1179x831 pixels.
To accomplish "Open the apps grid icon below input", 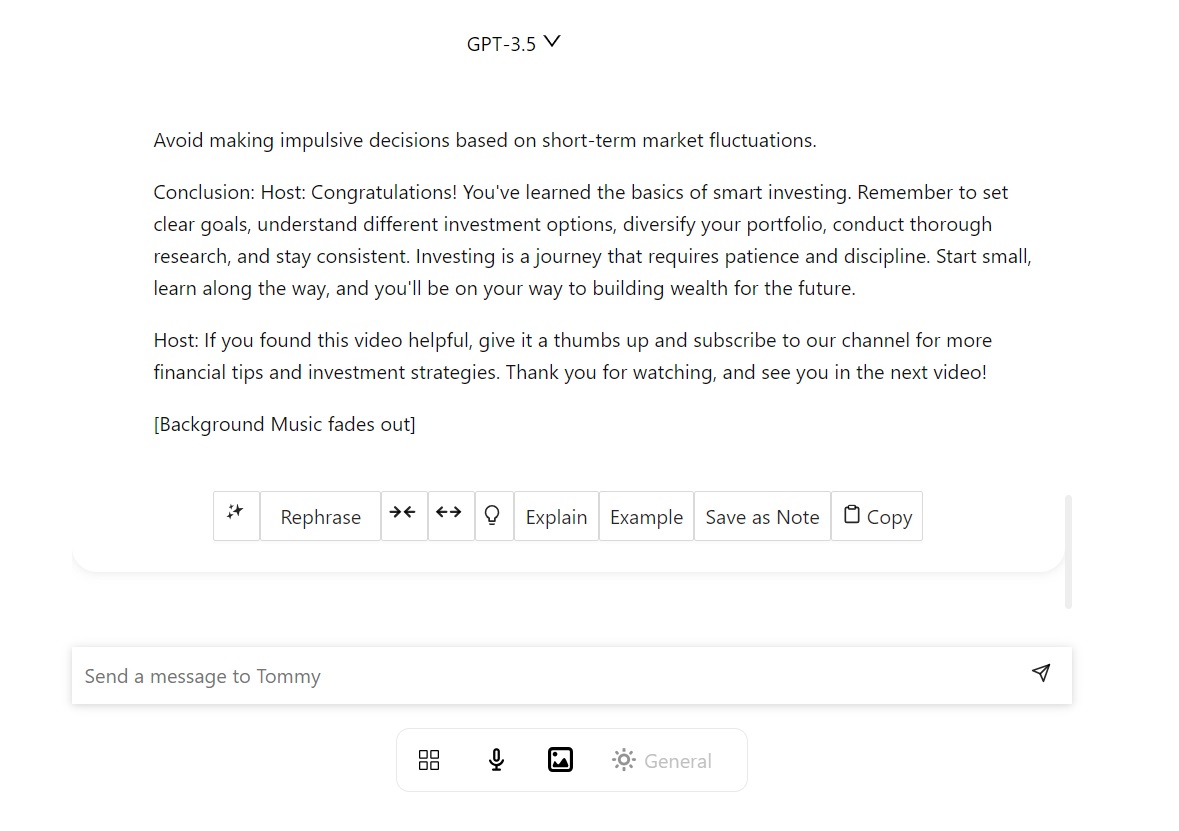I will (429, 760).
